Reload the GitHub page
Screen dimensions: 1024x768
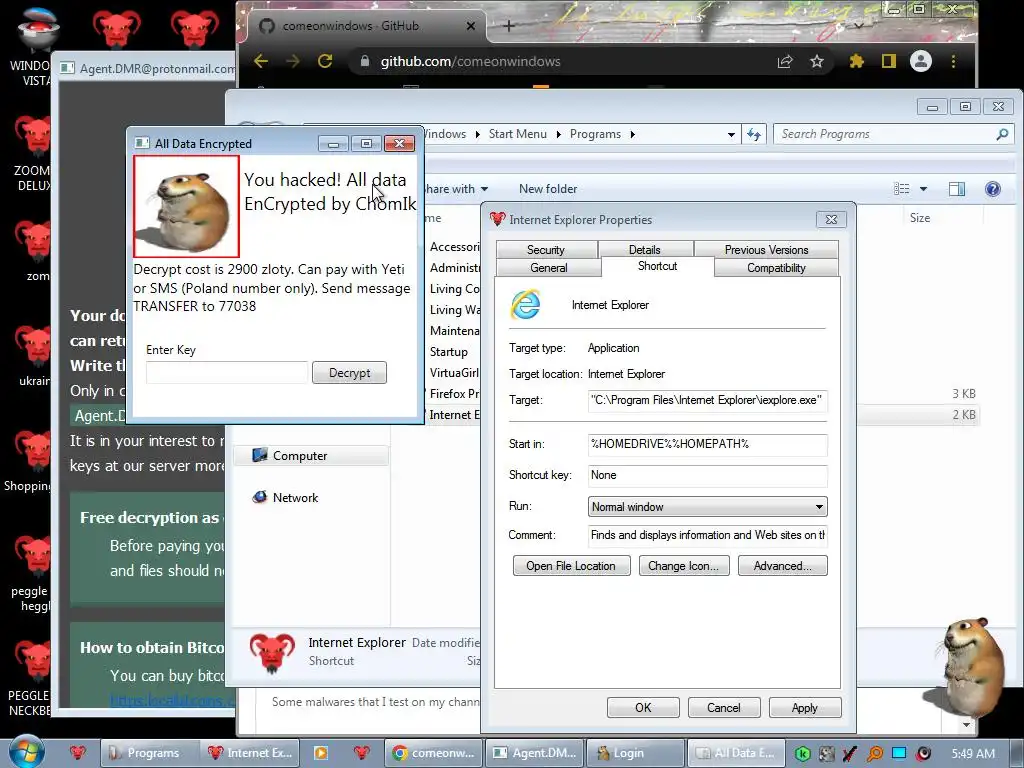click(325, 61)
